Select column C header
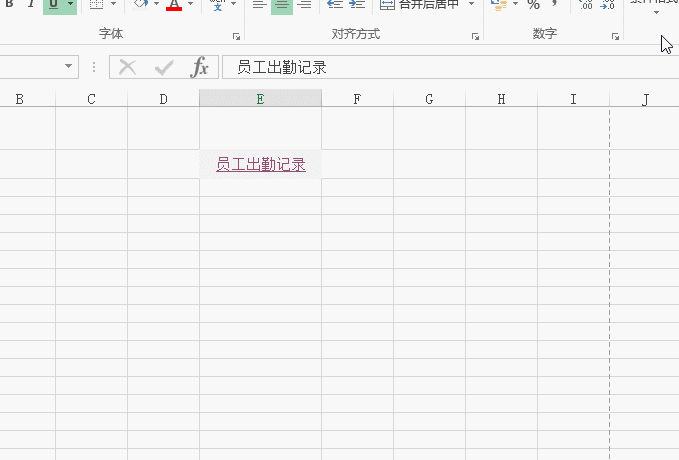The height and width of the screenshot is (460, 679). click(x=91, y=99)
